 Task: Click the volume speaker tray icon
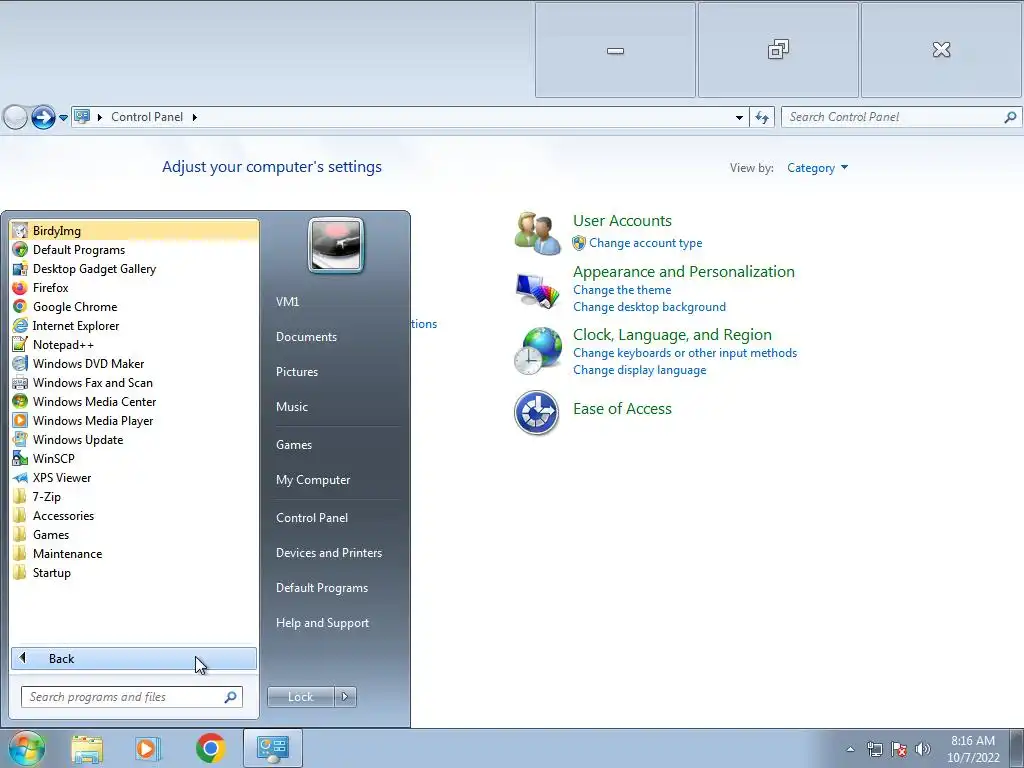[923, 749]
